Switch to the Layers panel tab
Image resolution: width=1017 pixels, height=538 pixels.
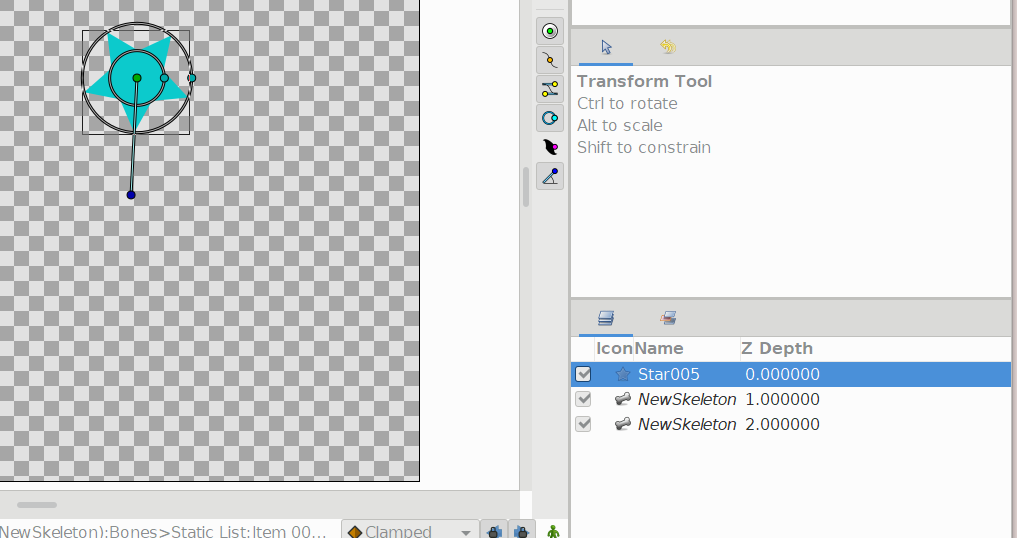pos(606,318)
